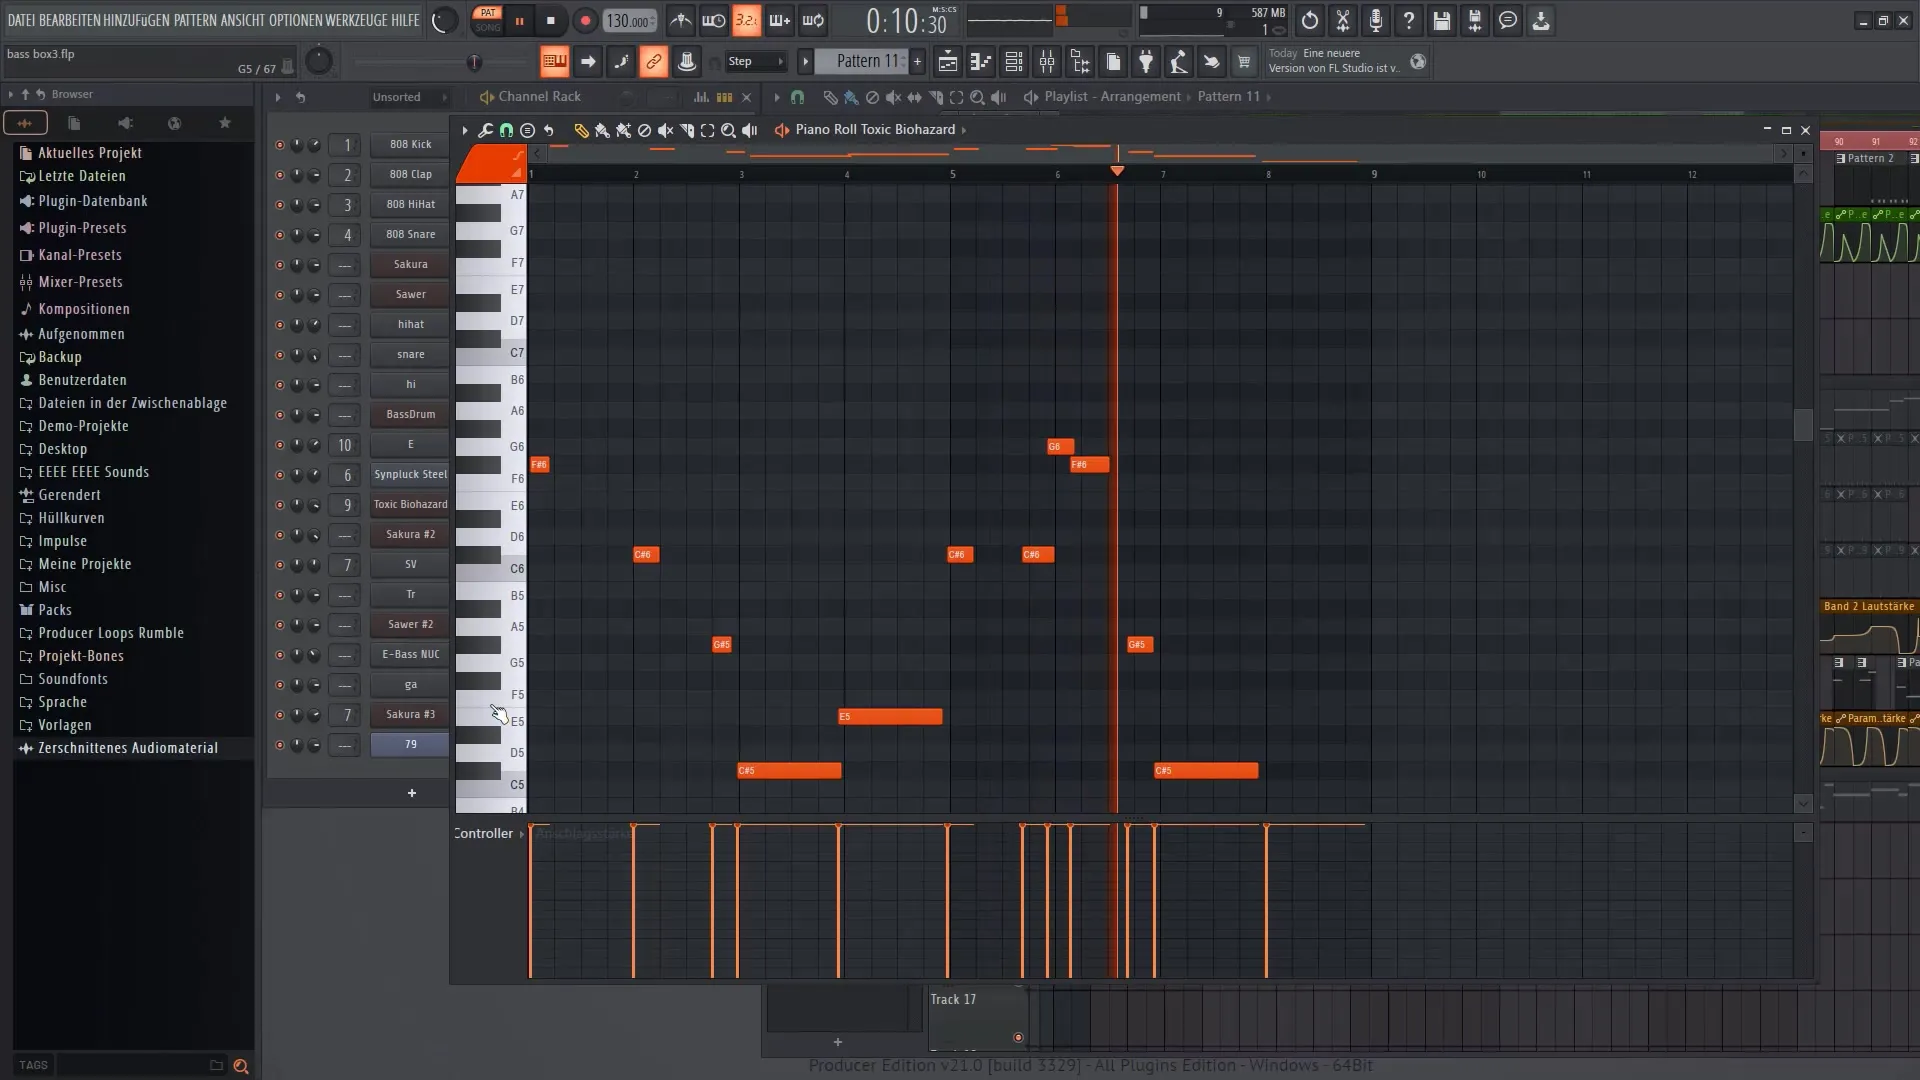Image resolution: width=1920 pixels, height=1080 pixels.
Task: Select the Zoom tool in Piano Roll
Action: pos(728,130)
